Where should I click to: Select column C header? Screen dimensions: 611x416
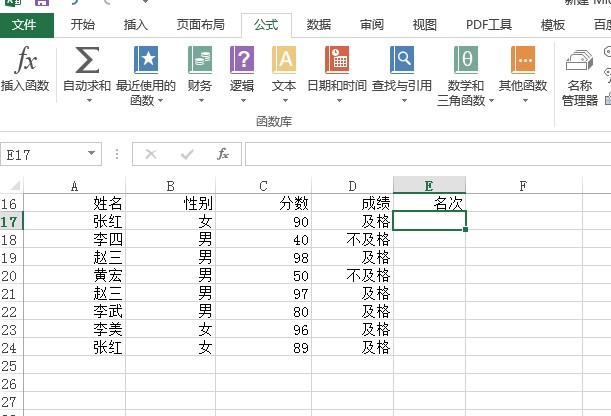click(263, 185)
